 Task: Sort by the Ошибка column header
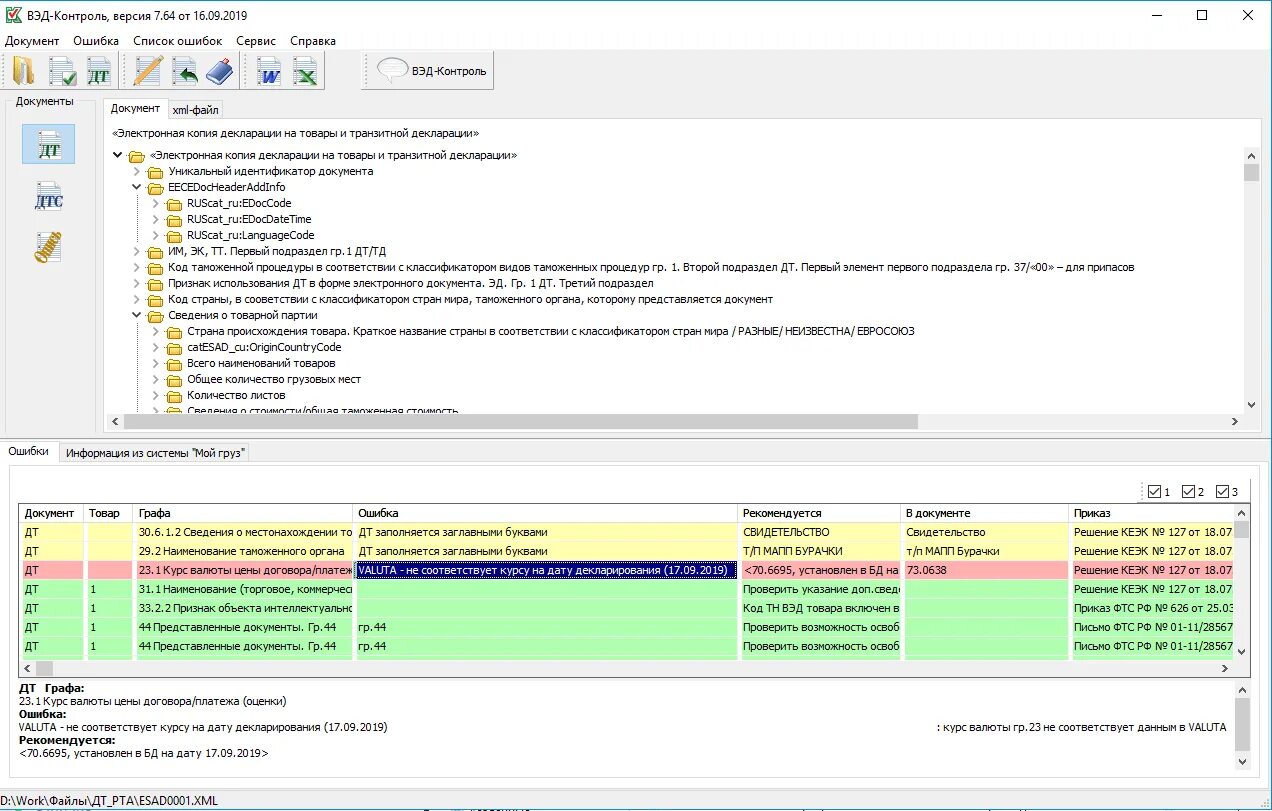point(547,513)
